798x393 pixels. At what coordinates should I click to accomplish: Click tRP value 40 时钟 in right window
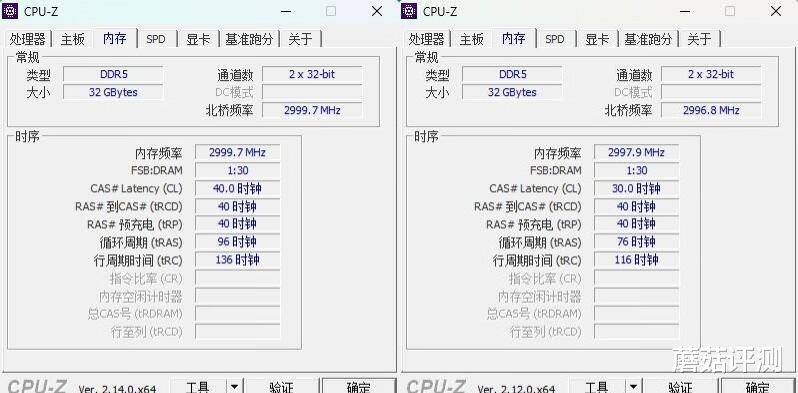tap(637, 224)
